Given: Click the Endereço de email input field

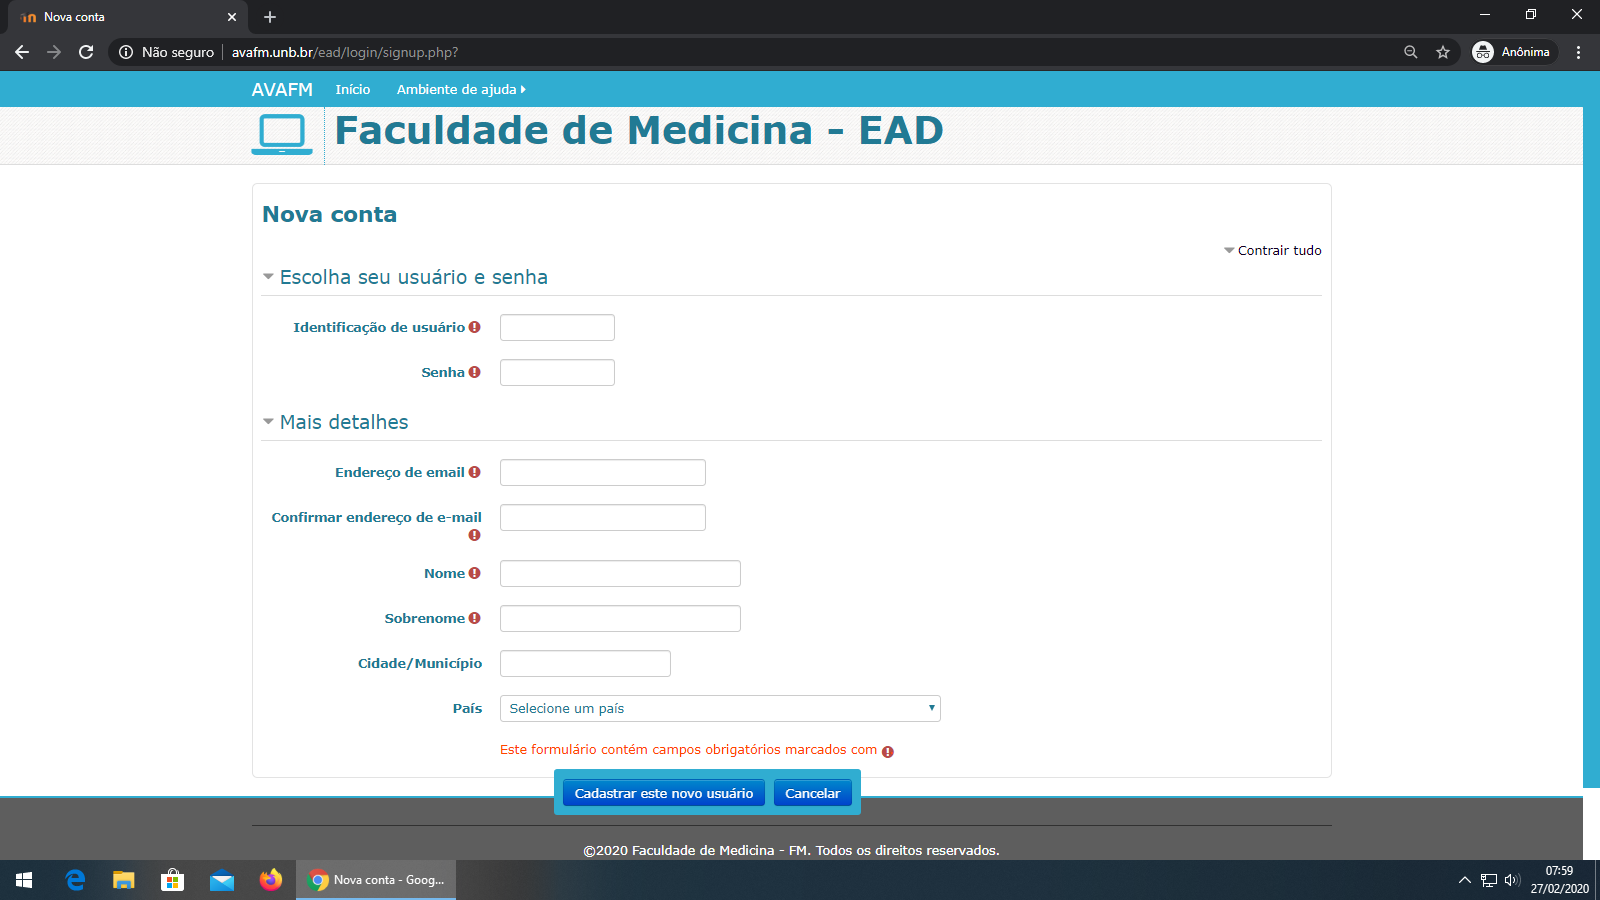Looking at the screenshot, I should pos(602,472).
